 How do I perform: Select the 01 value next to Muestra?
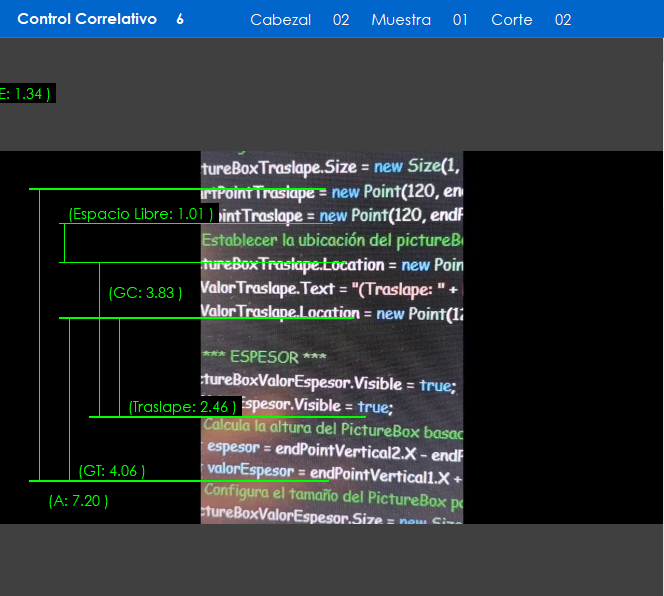coord(460,20)
